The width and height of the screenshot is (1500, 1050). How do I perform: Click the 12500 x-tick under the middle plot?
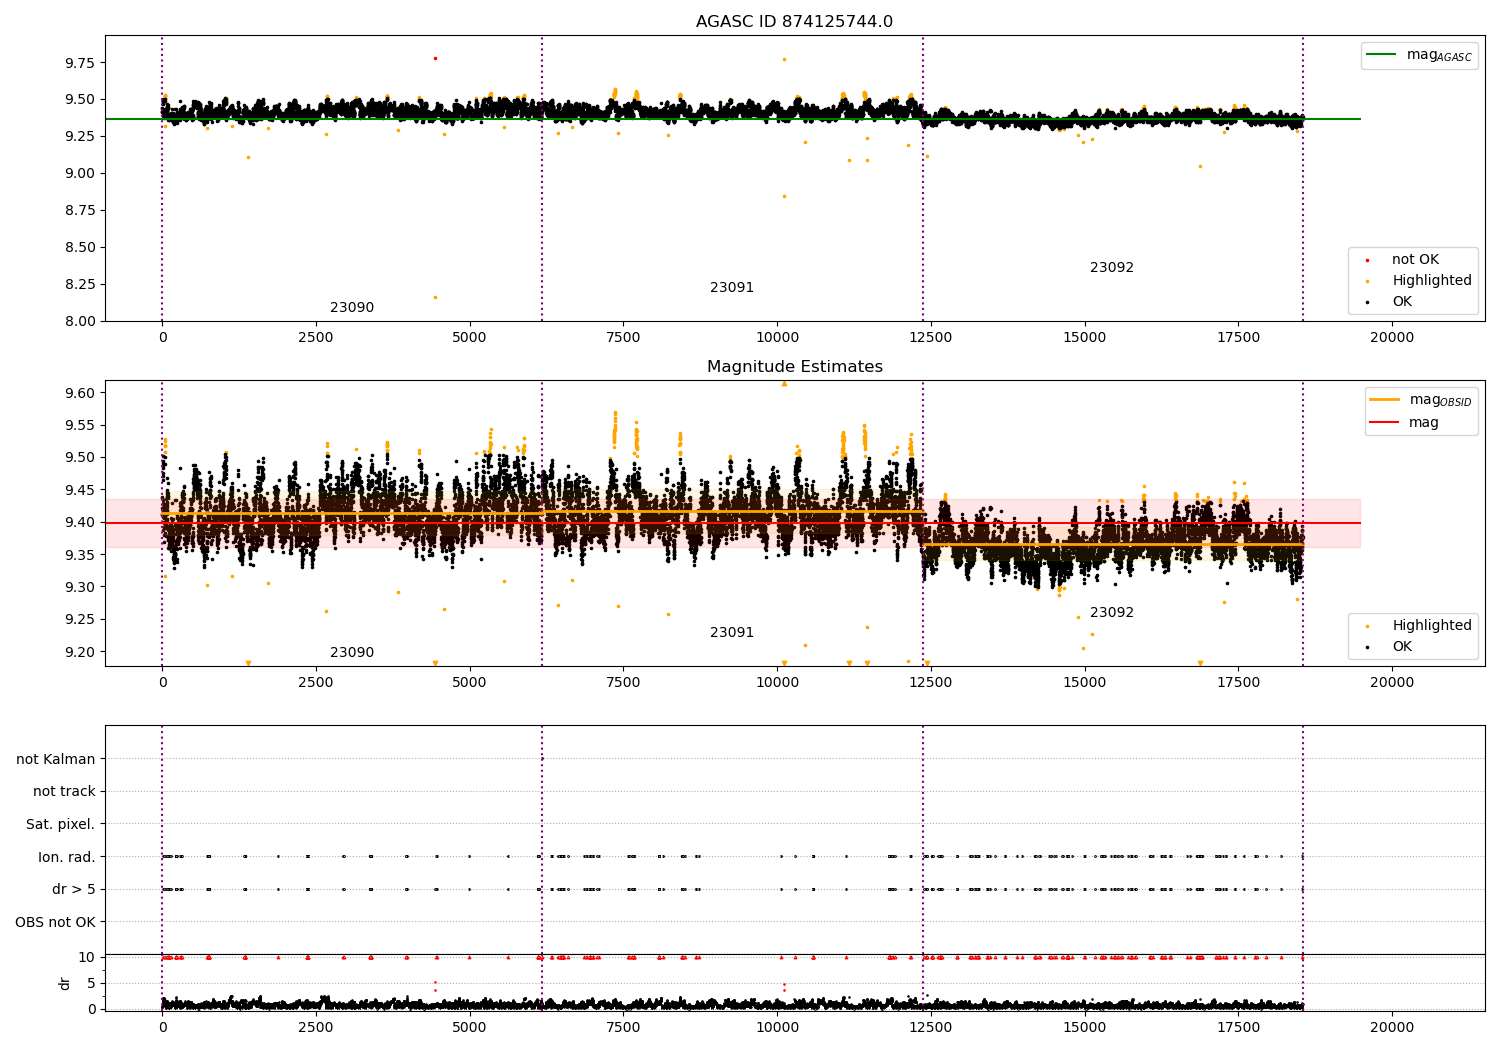pos(931,683)
